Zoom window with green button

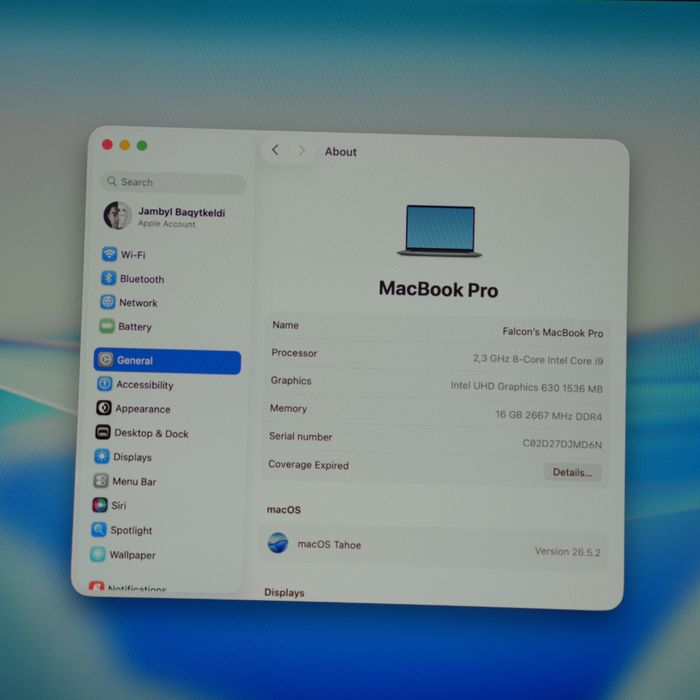[x=142, y=146]
